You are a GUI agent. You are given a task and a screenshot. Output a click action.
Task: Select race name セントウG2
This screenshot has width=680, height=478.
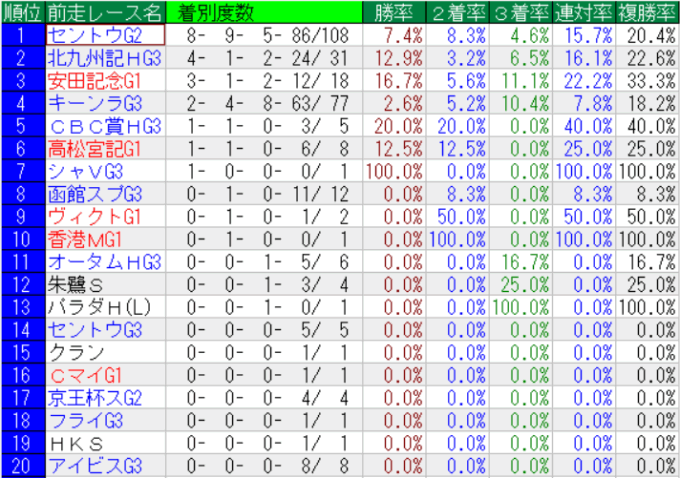(95, 35)
